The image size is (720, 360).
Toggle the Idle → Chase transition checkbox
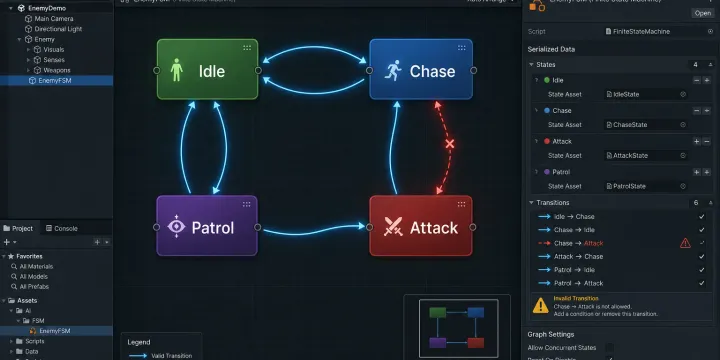[x=702, y=217]
